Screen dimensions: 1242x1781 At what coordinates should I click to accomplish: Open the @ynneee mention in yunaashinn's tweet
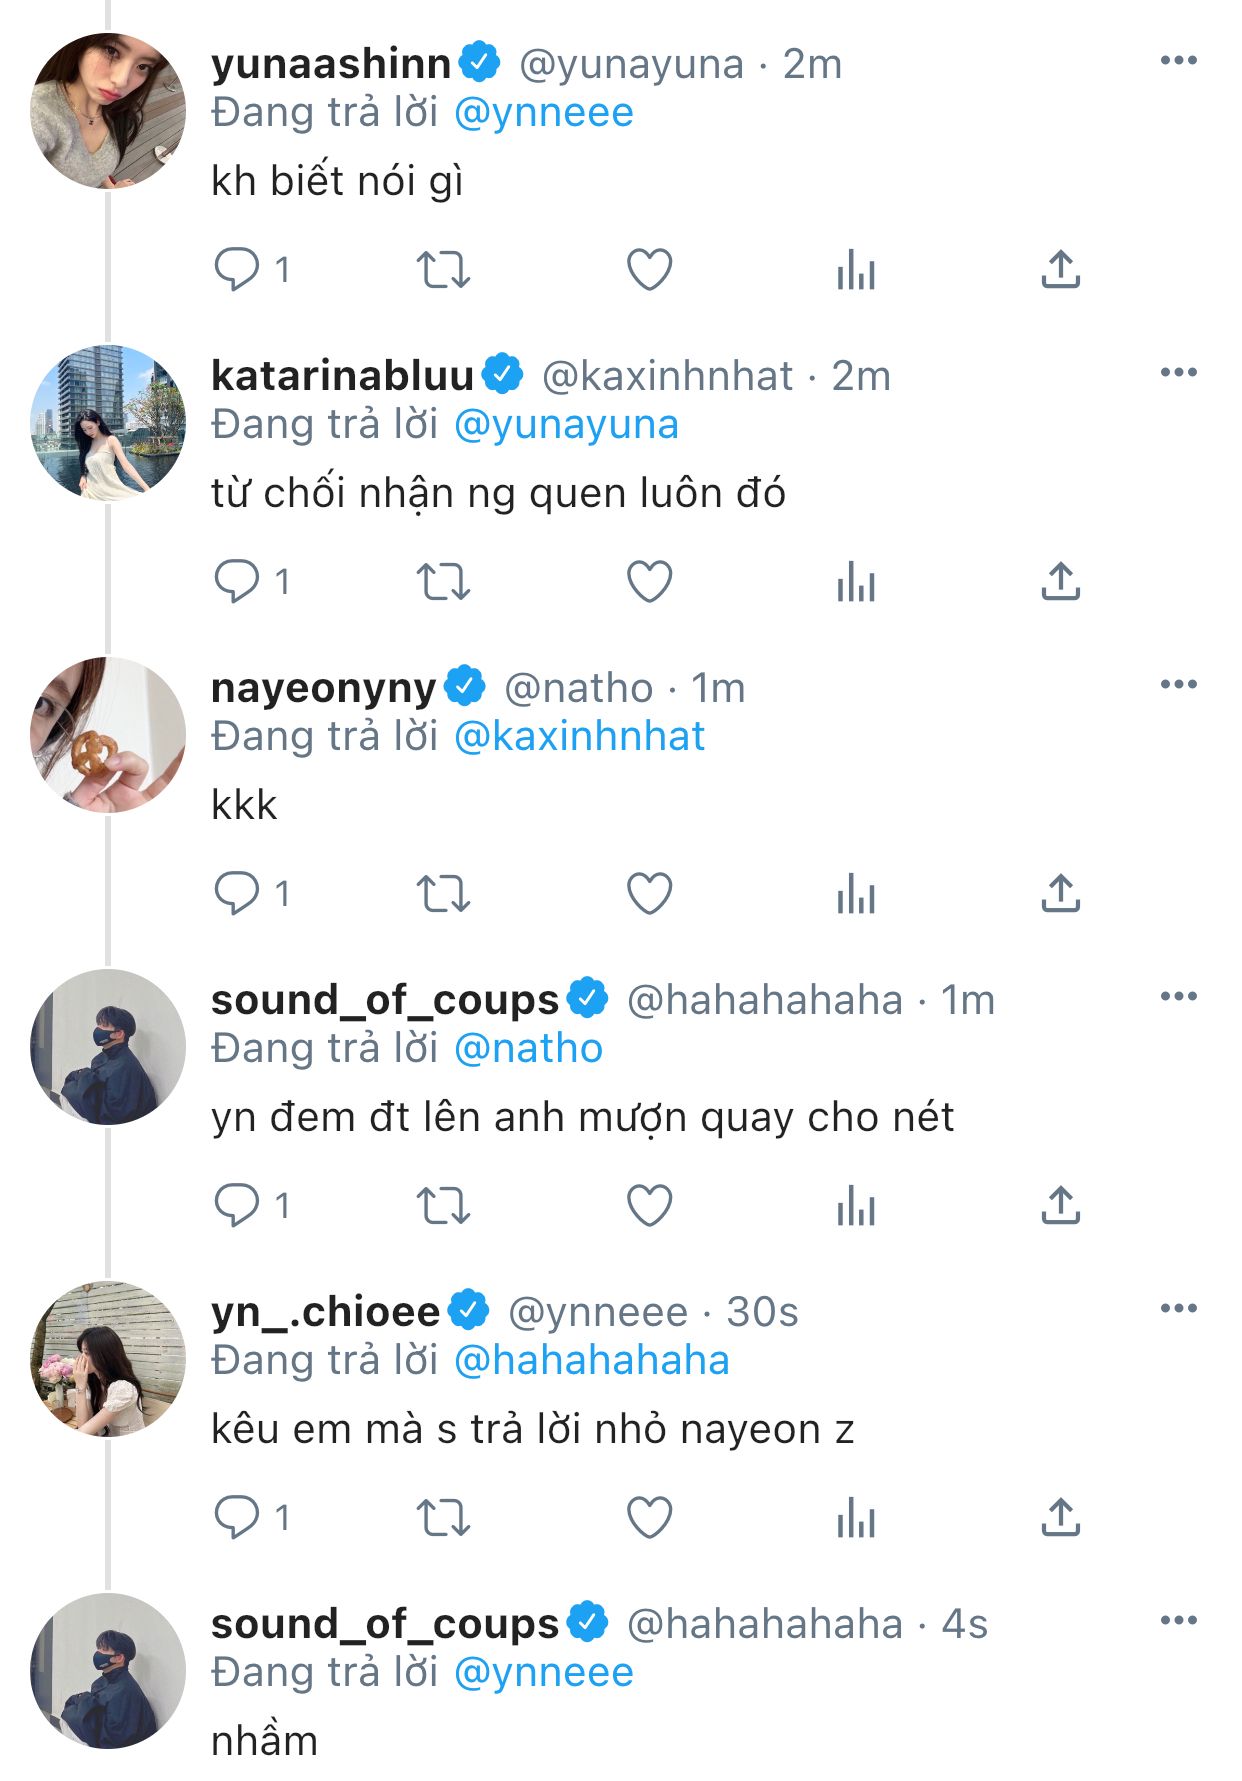[543, 113]
